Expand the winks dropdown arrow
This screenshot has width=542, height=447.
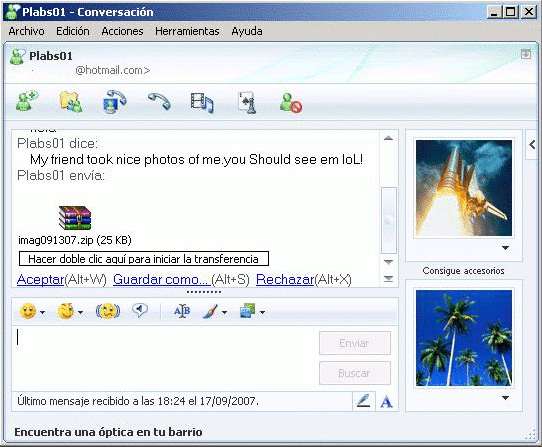80,312
